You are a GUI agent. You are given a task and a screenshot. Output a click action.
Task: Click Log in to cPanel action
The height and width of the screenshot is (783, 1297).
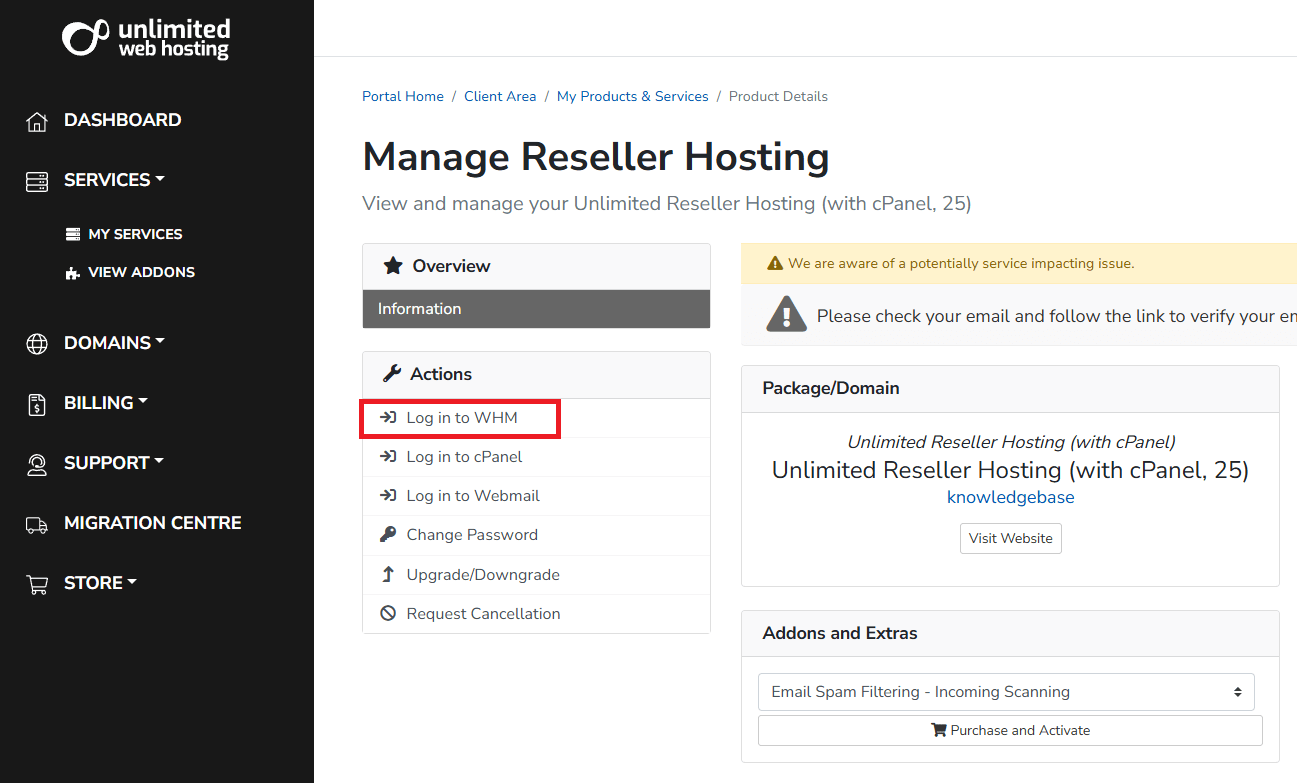(536, 457)
